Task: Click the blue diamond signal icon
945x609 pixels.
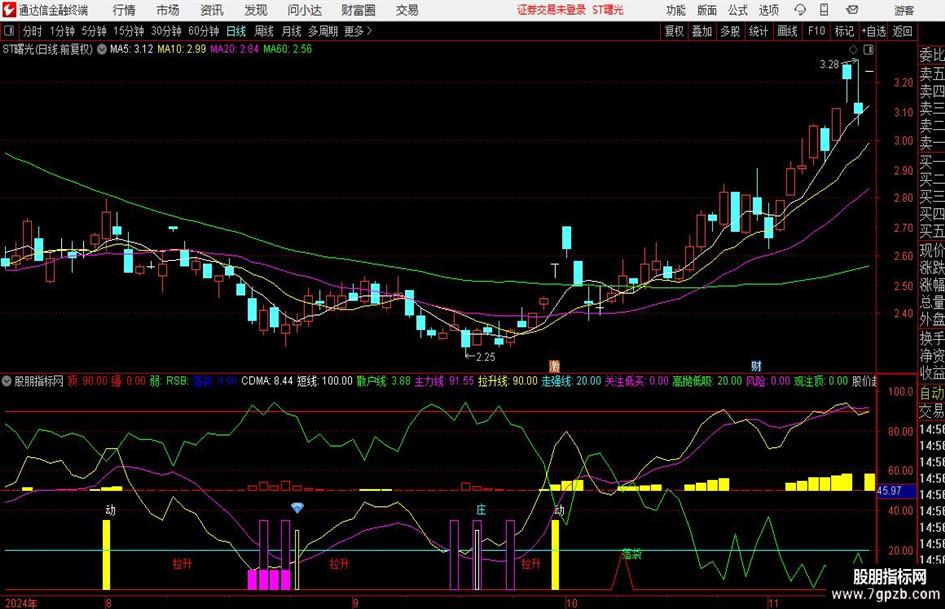Action: [297, 508]
